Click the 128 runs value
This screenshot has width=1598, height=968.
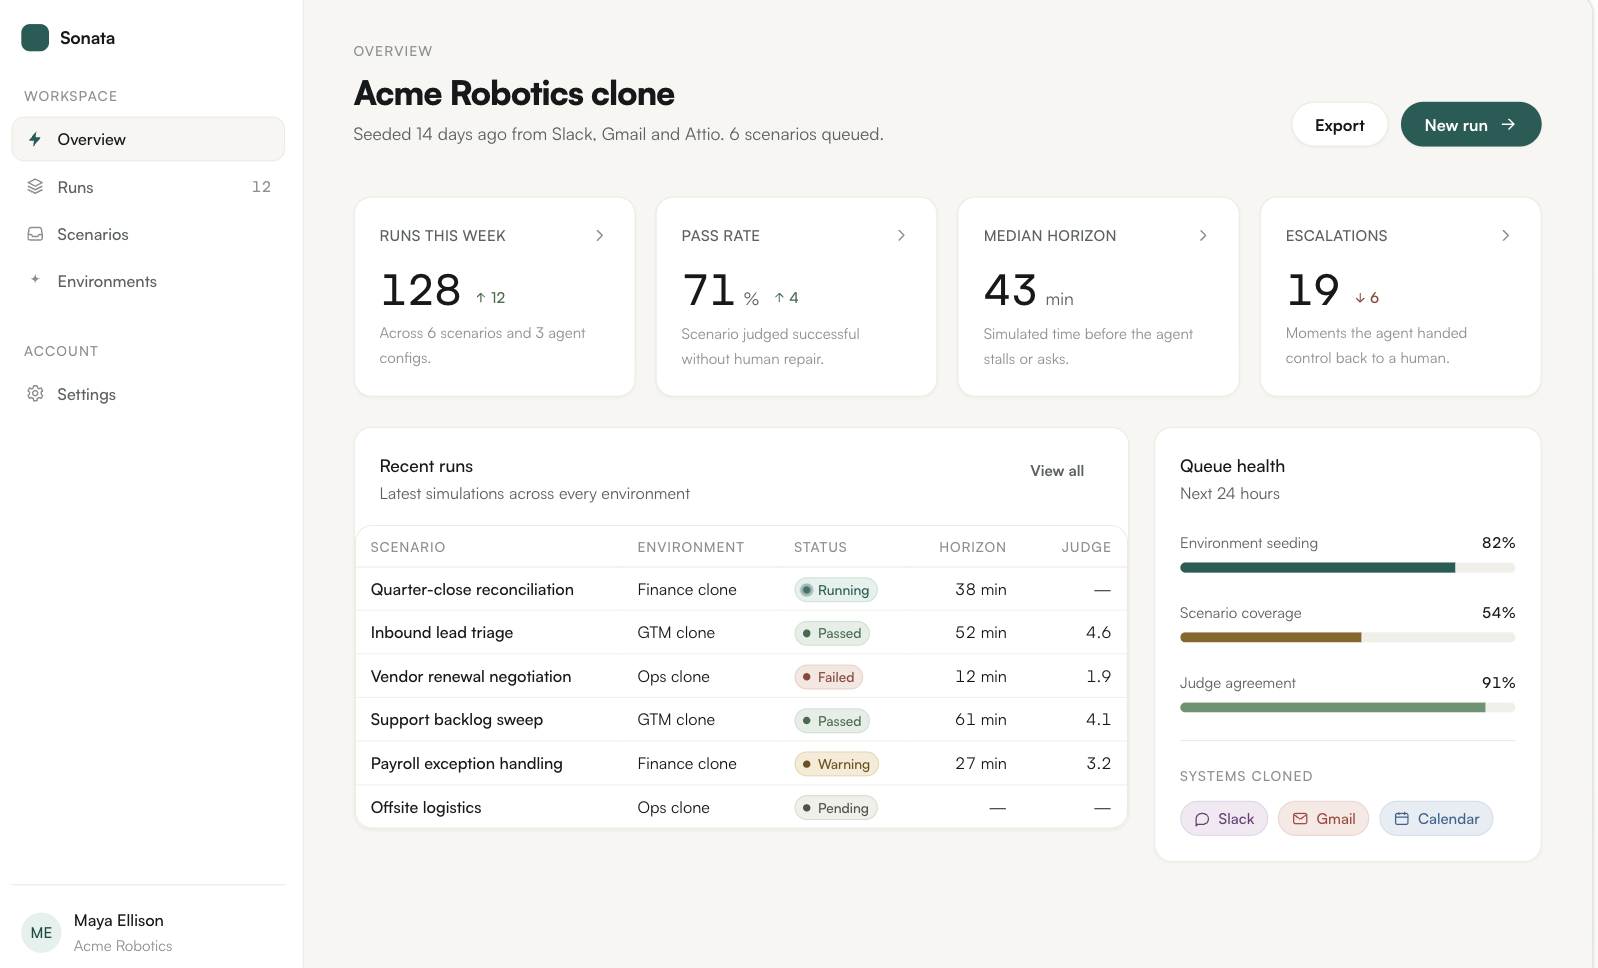point(421,291)
